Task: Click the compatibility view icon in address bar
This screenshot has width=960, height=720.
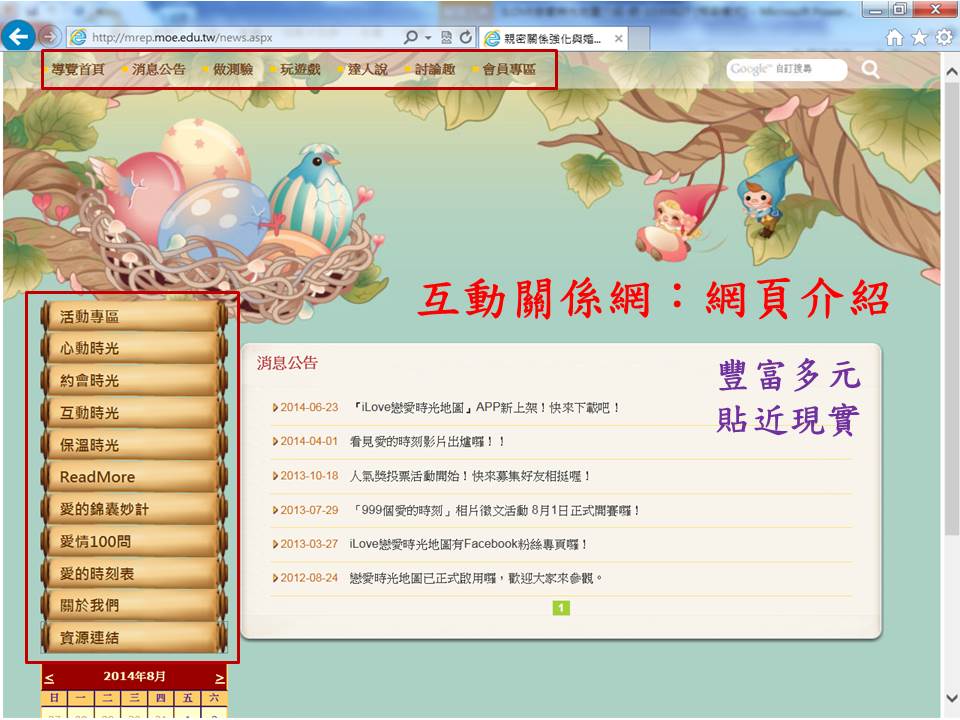Action: 446,37
